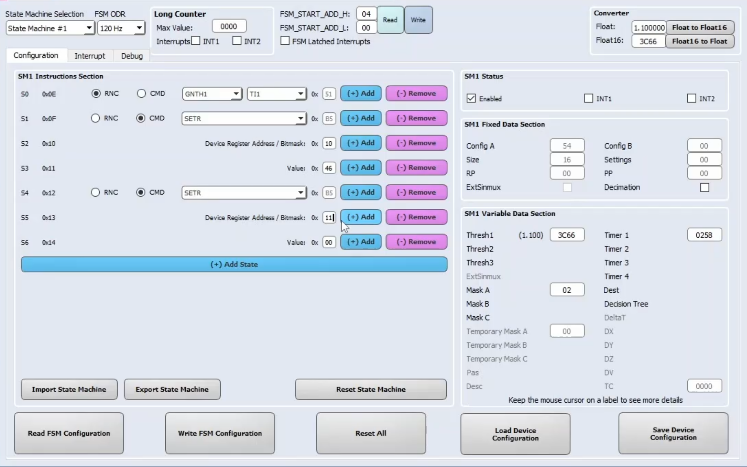Viewport: 747px width, 467px height.
Task: Click the Read button for FSM start address
Action: point(390,20)
